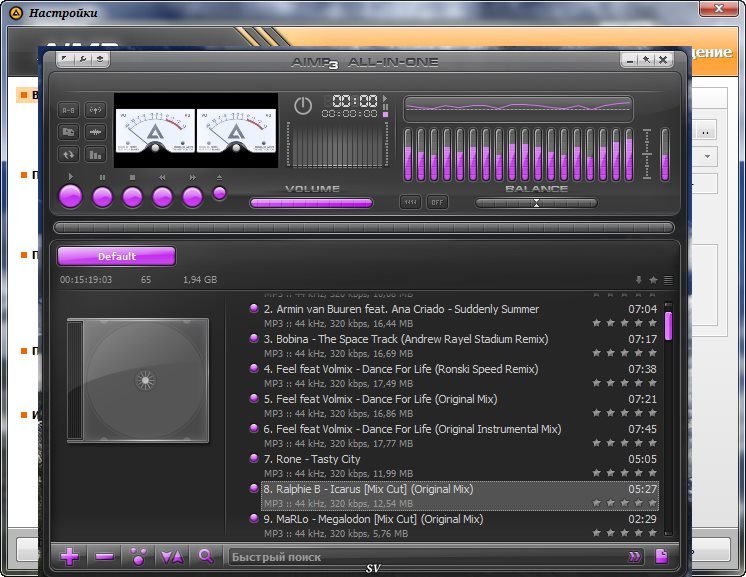Adjust the VOLUME slider
This screenshot has width=746, height=577.
(311, 203)
